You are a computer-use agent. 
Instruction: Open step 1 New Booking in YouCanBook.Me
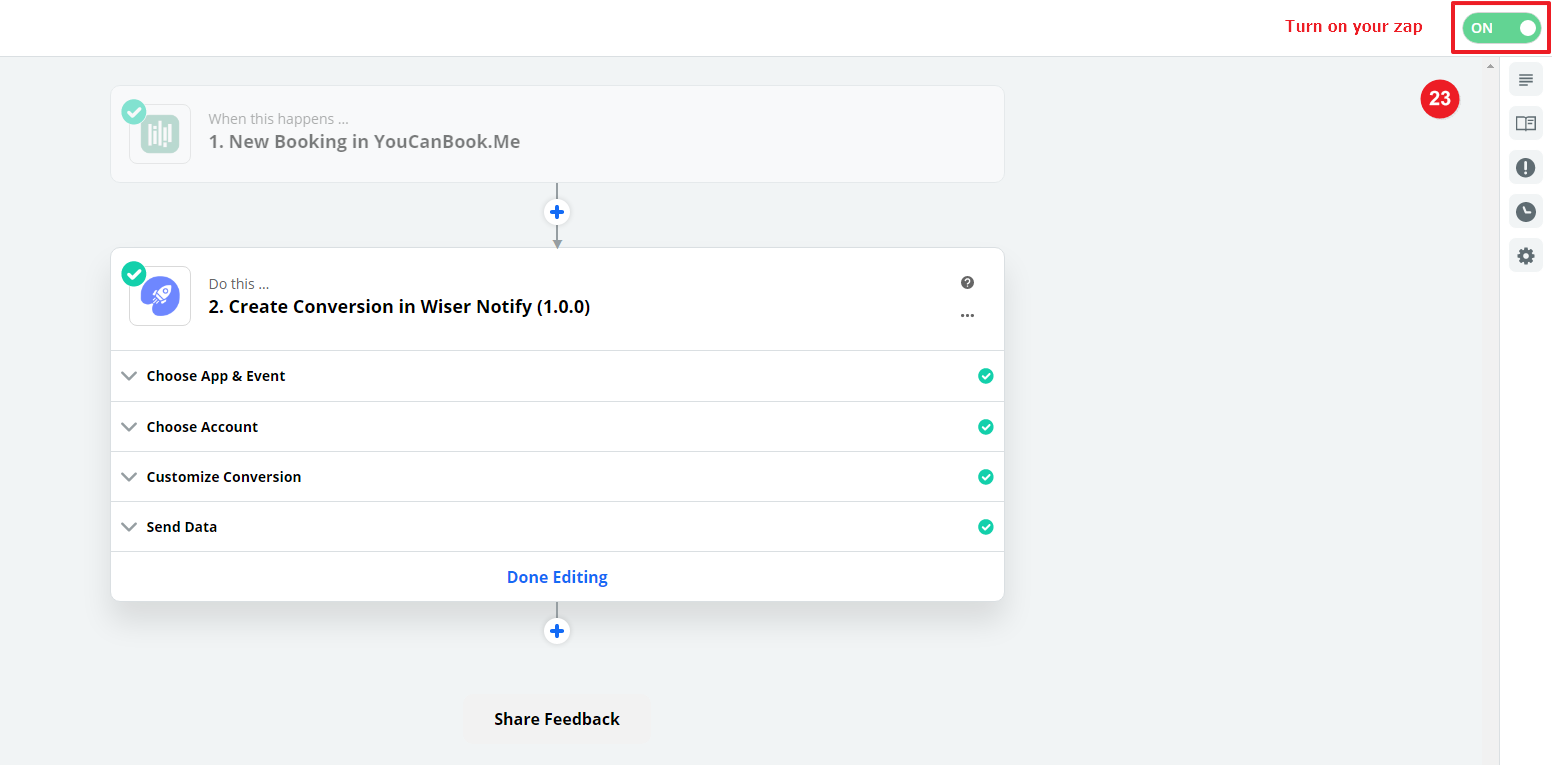[x=557, y=134]
